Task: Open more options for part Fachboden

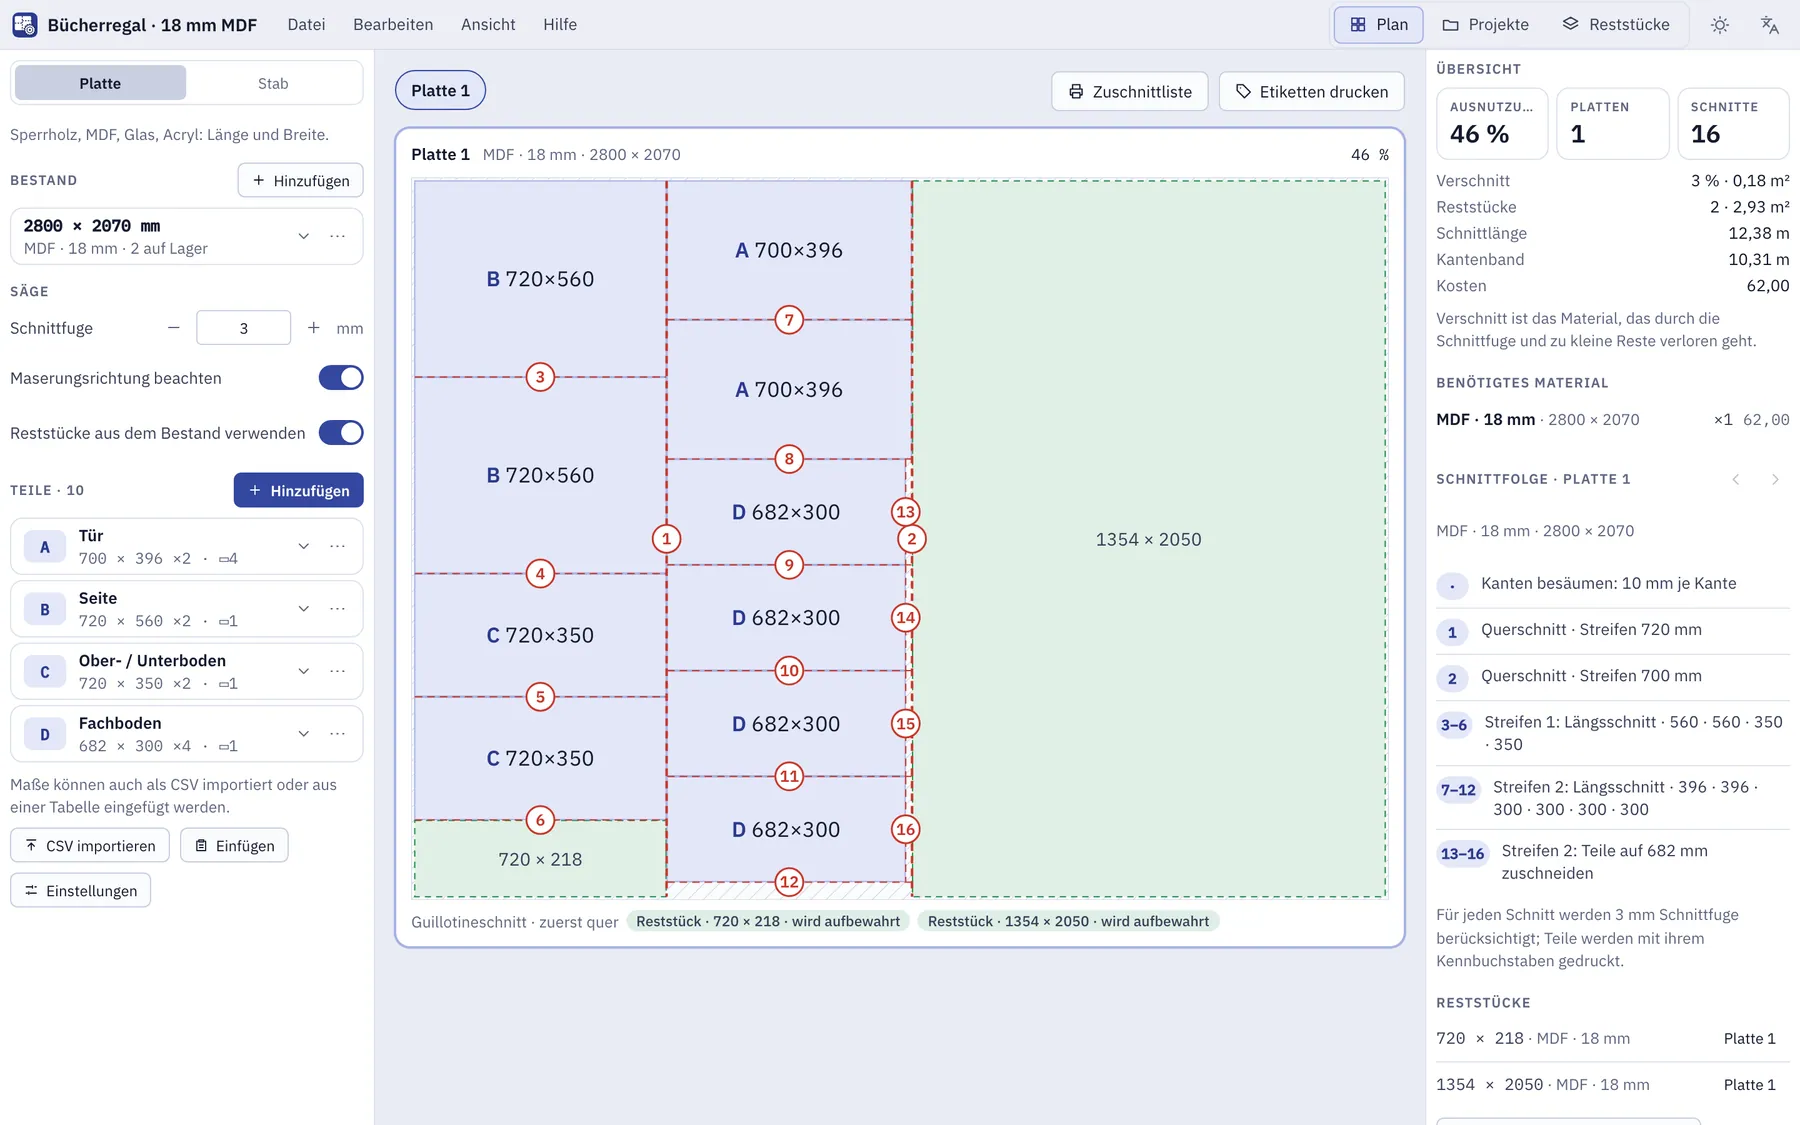Action: coord(338,734)
